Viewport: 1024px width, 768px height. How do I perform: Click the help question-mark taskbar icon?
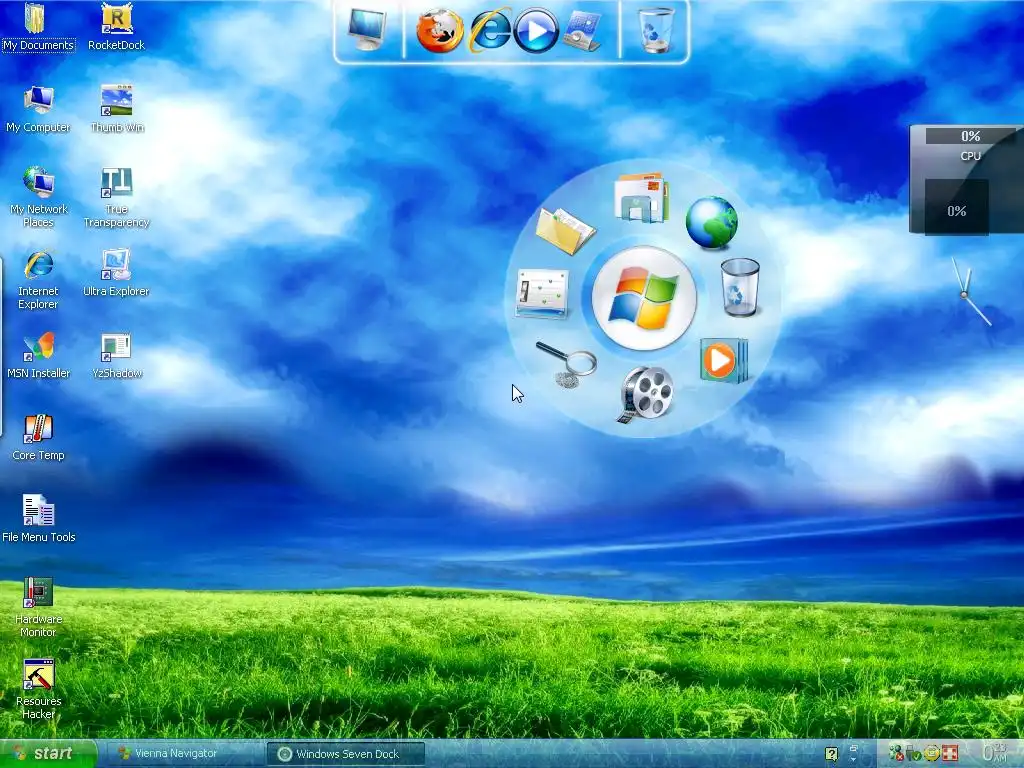[831, 754]
